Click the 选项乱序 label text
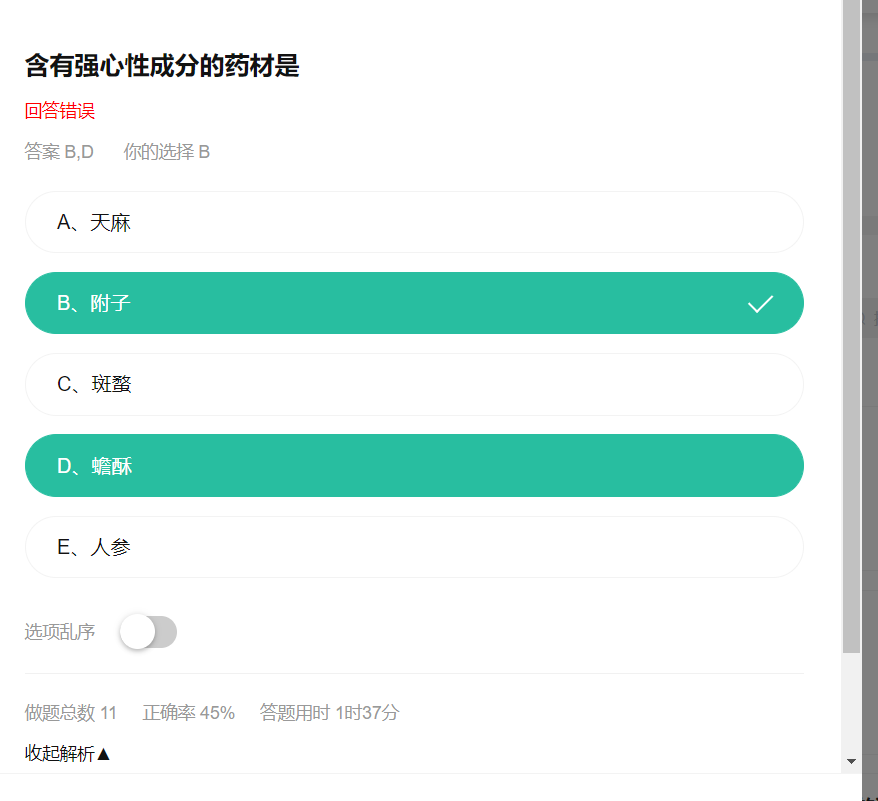Viewport: 878px width, 801px height. [60, 632]
